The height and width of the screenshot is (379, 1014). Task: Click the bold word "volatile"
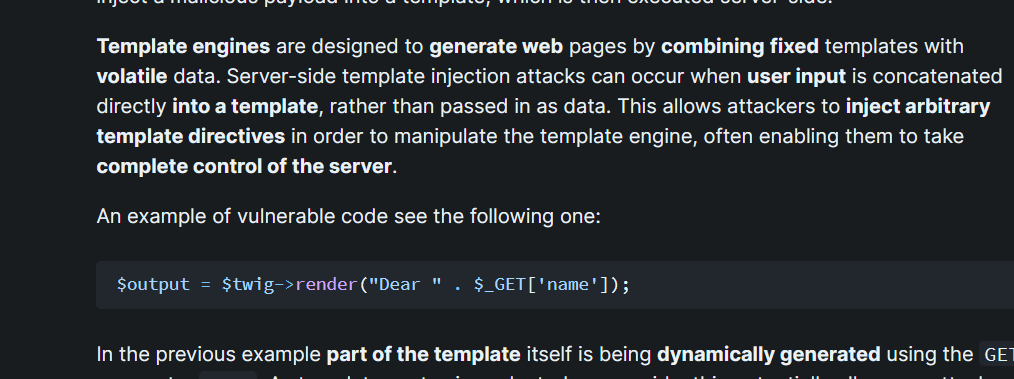coord(132,76)
